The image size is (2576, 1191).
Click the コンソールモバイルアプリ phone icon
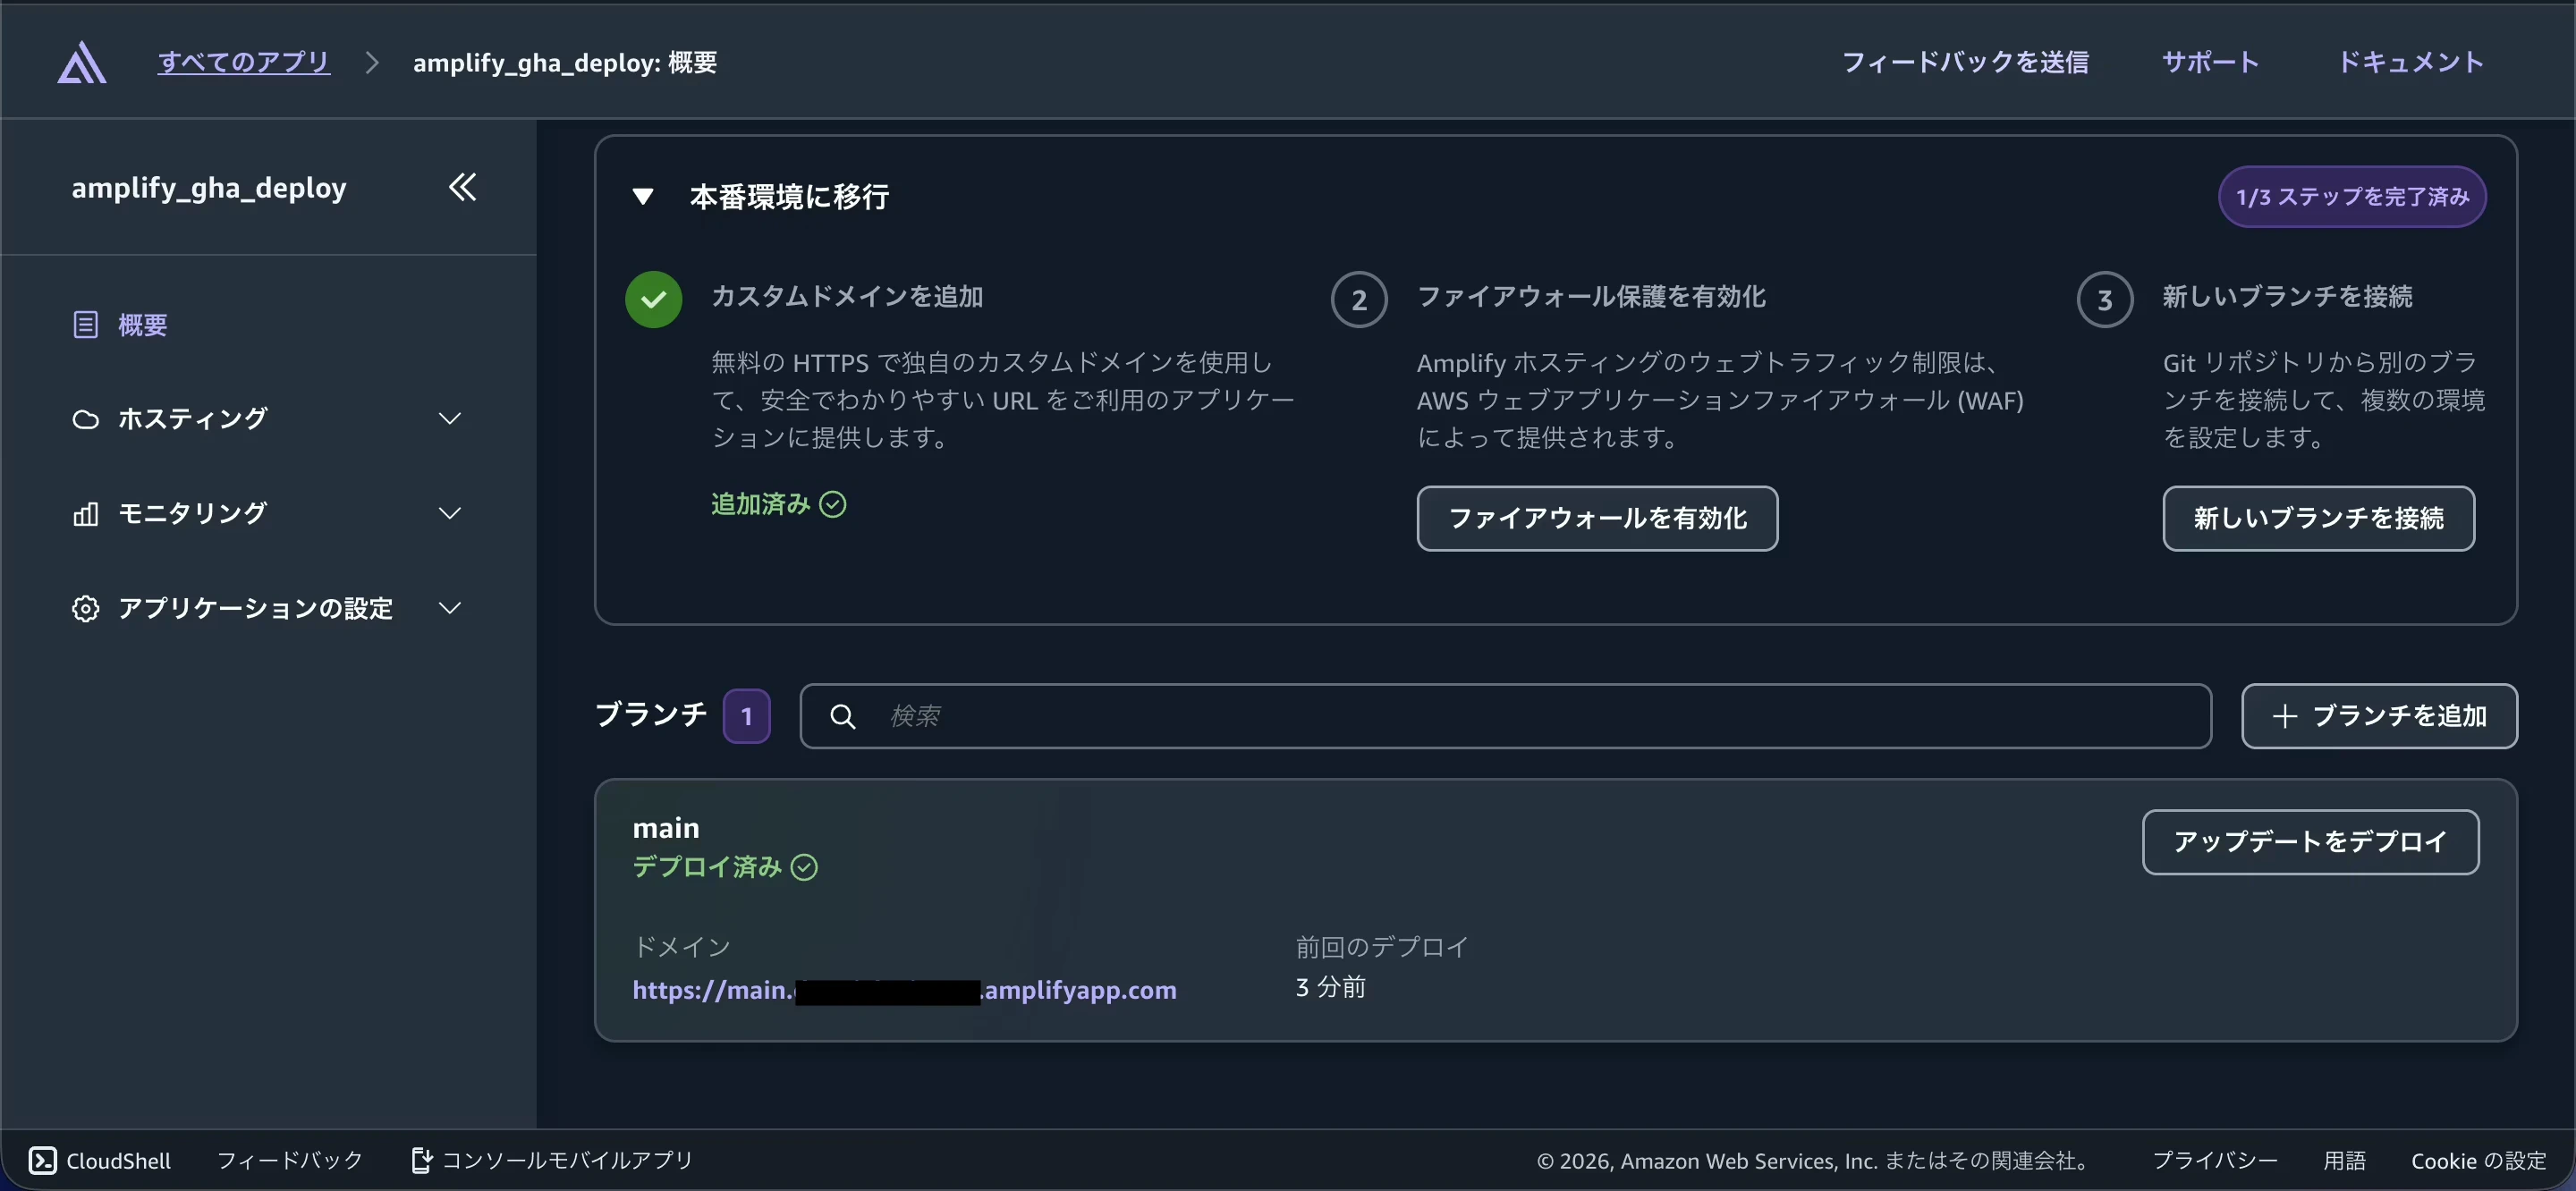pyautogui.click(x=421, y=1160)
